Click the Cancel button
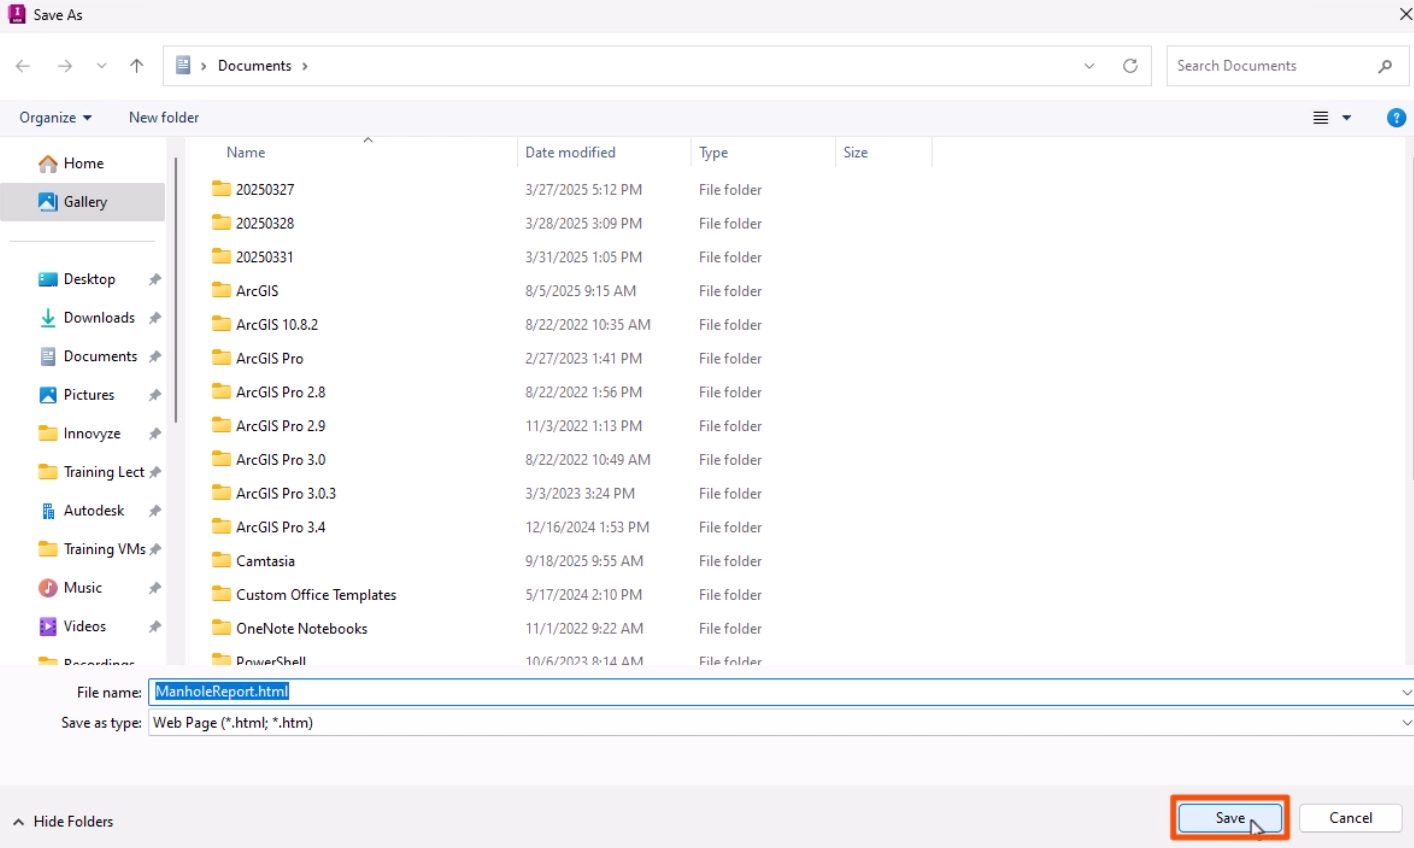Image resolution: width=1414 pixels, height=848 pixels. [x=1350, y=817]
